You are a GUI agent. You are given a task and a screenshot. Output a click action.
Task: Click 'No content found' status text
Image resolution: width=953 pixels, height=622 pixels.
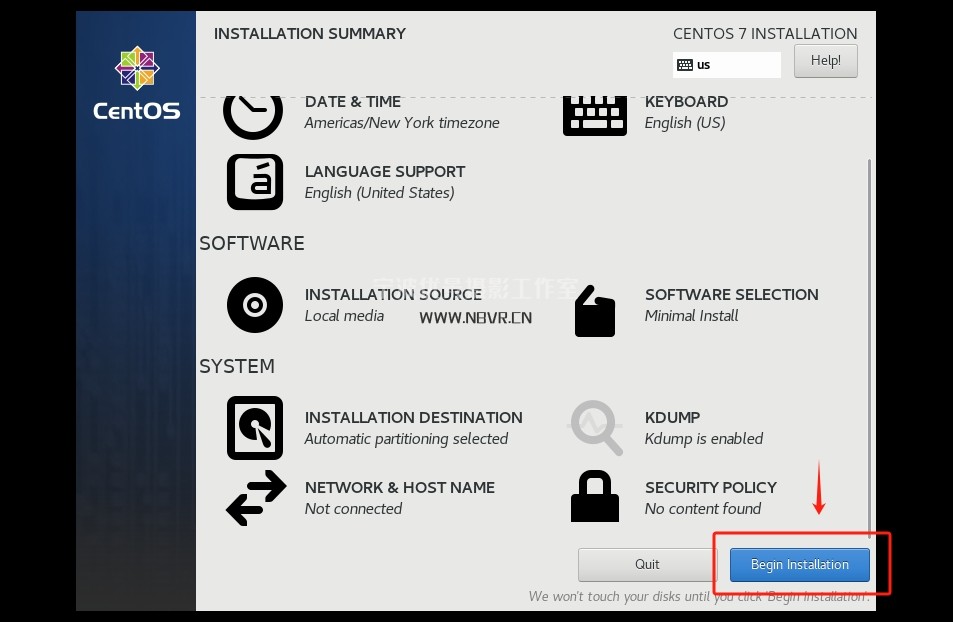point(703,508)
